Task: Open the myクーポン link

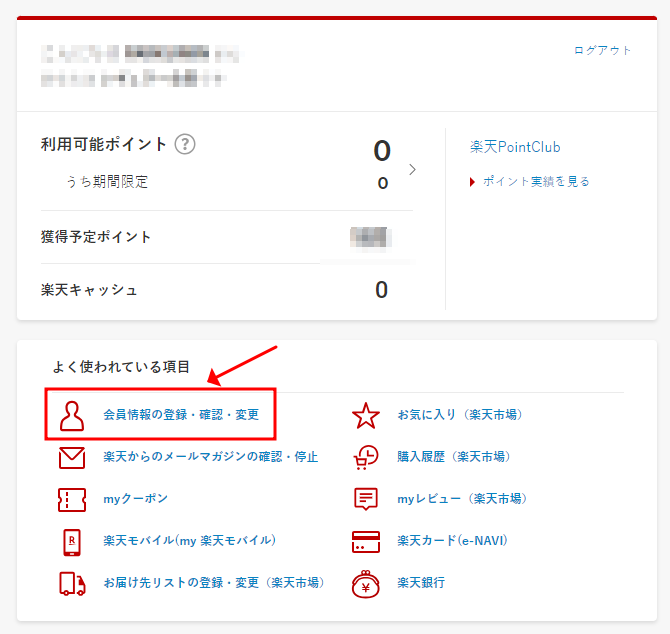Action: [135, 499]
